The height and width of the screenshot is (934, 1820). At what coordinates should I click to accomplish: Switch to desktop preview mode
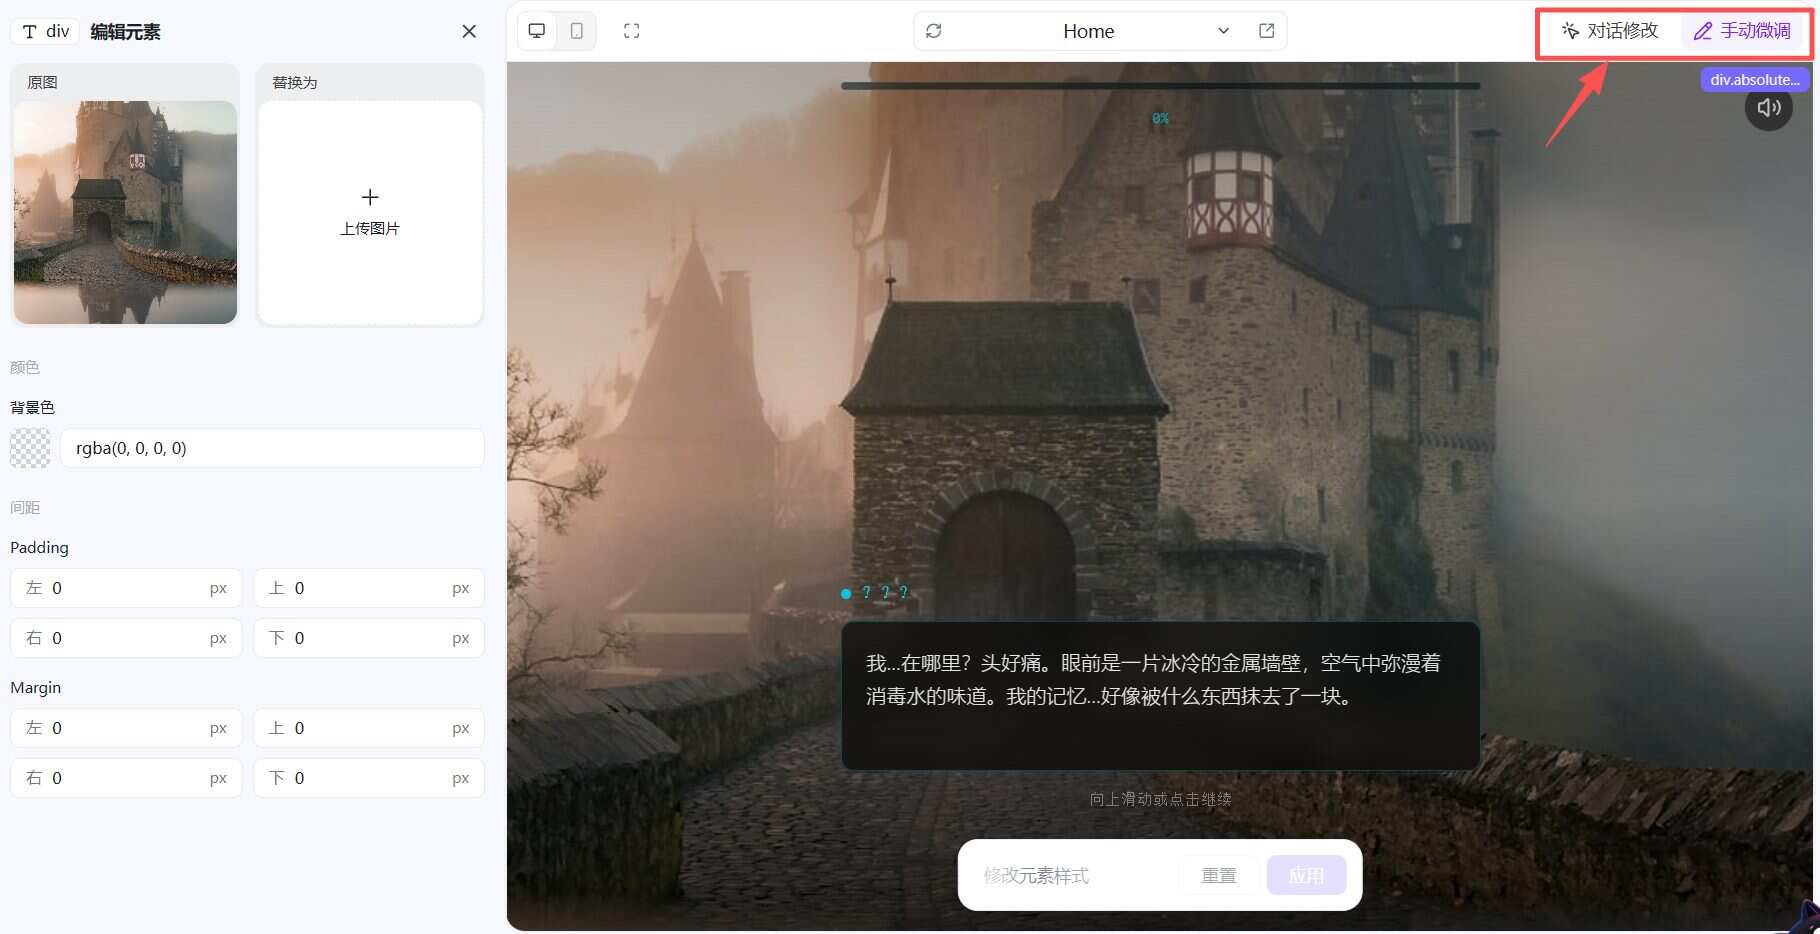point(537,31)
